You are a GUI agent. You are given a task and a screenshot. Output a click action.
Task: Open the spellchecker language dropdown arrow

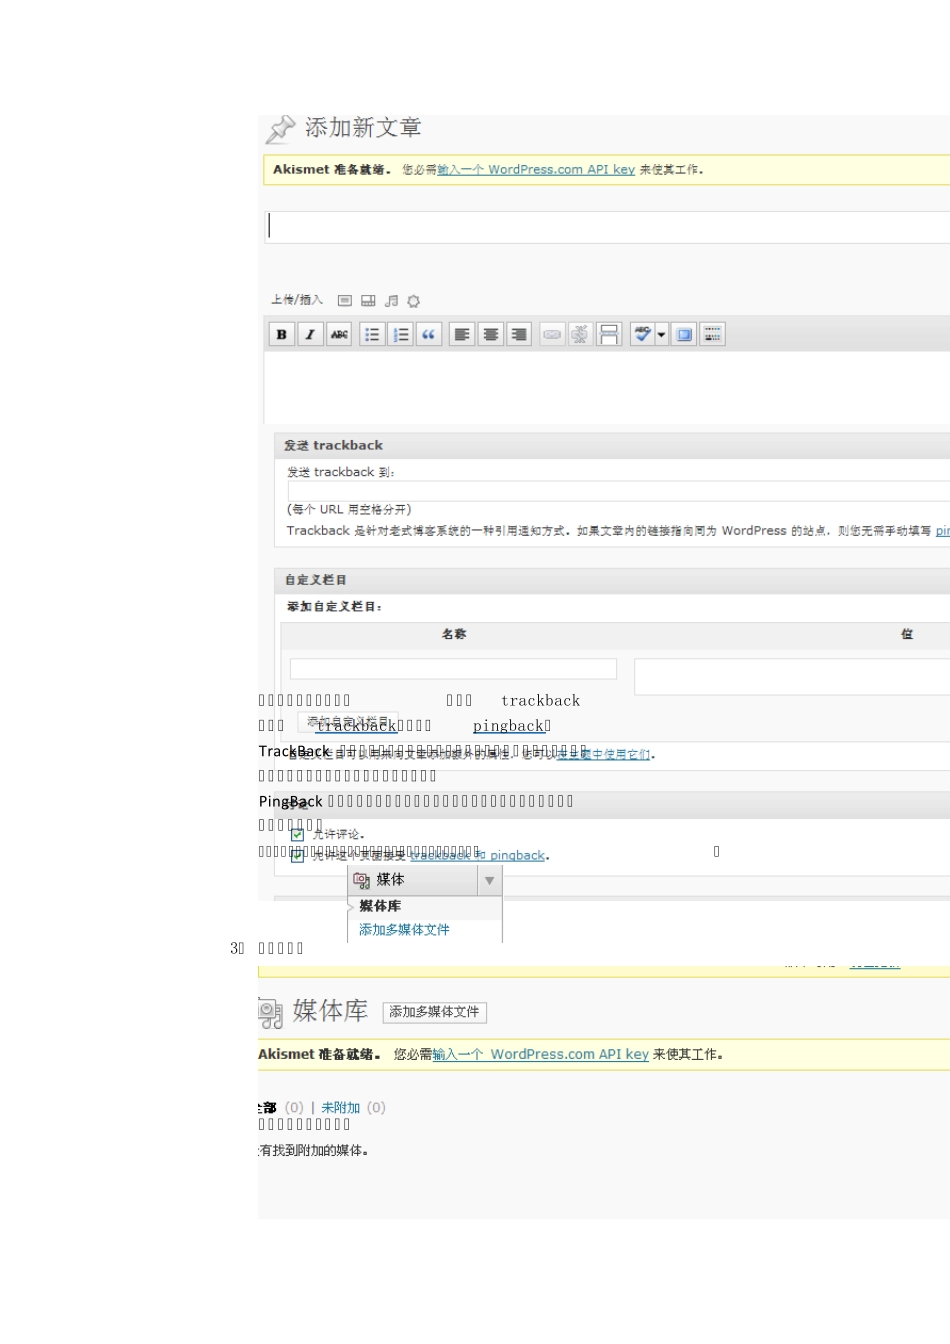[x=662, y=335]
